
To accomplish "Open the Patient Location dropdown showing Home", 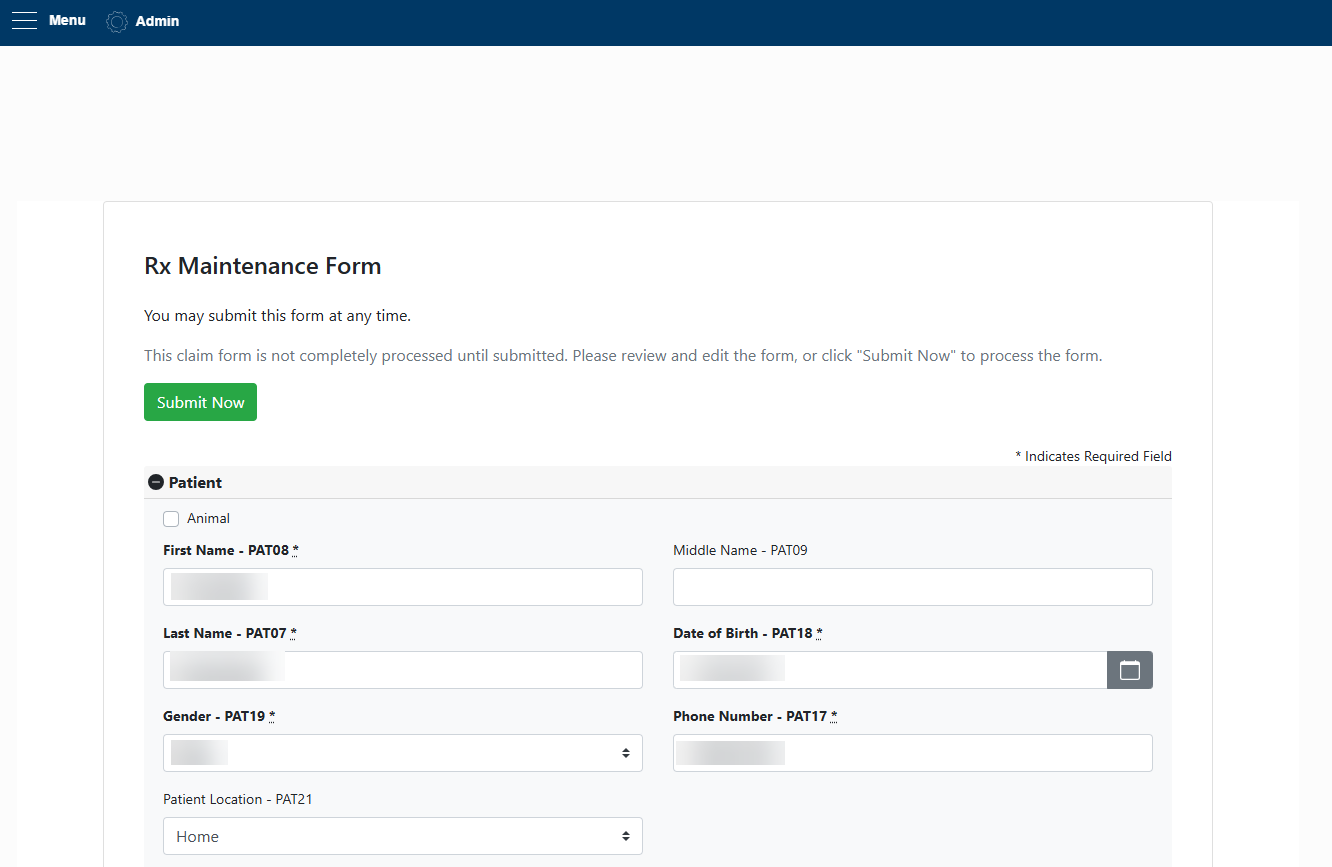I will point(403,836).
